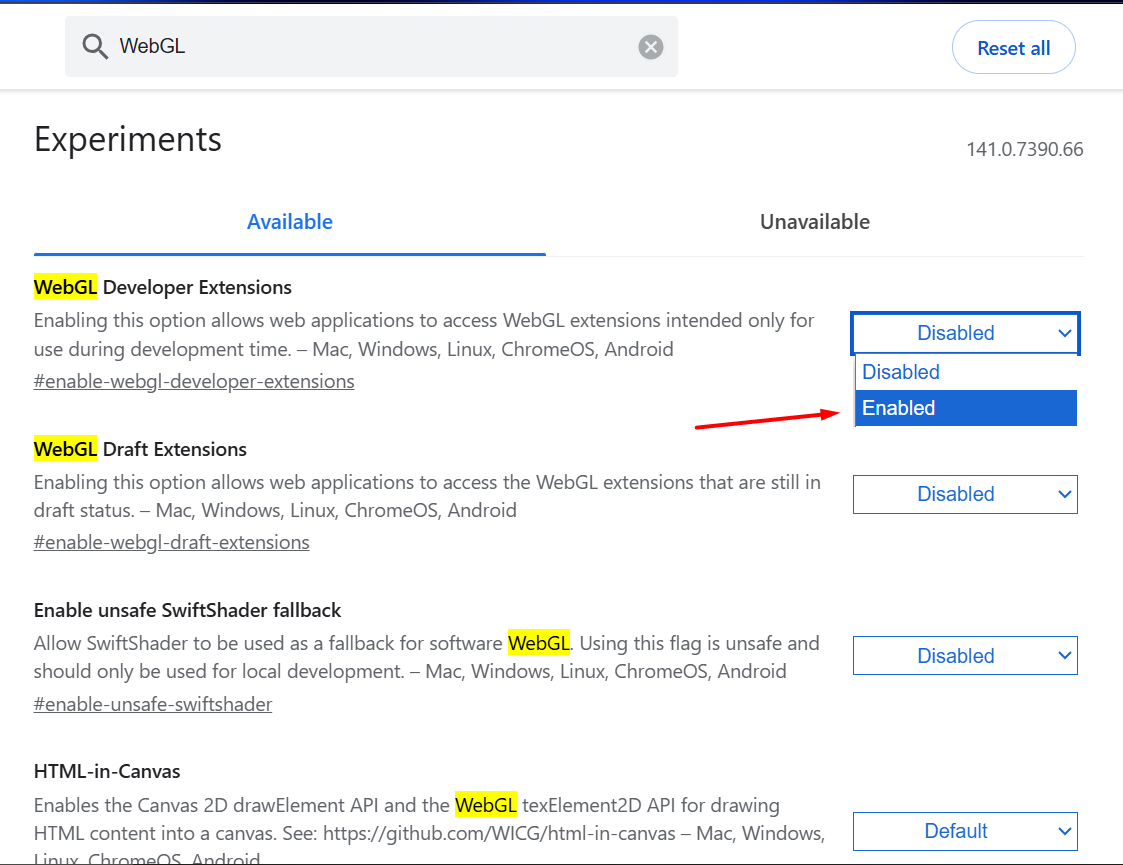Click the WebGL Draft Extensions dropdown chevron

coord(1064,494)
